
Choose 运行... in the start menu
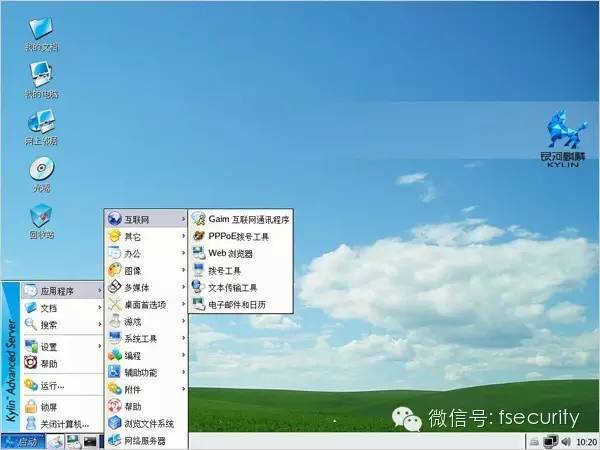[x=62, y=386]
